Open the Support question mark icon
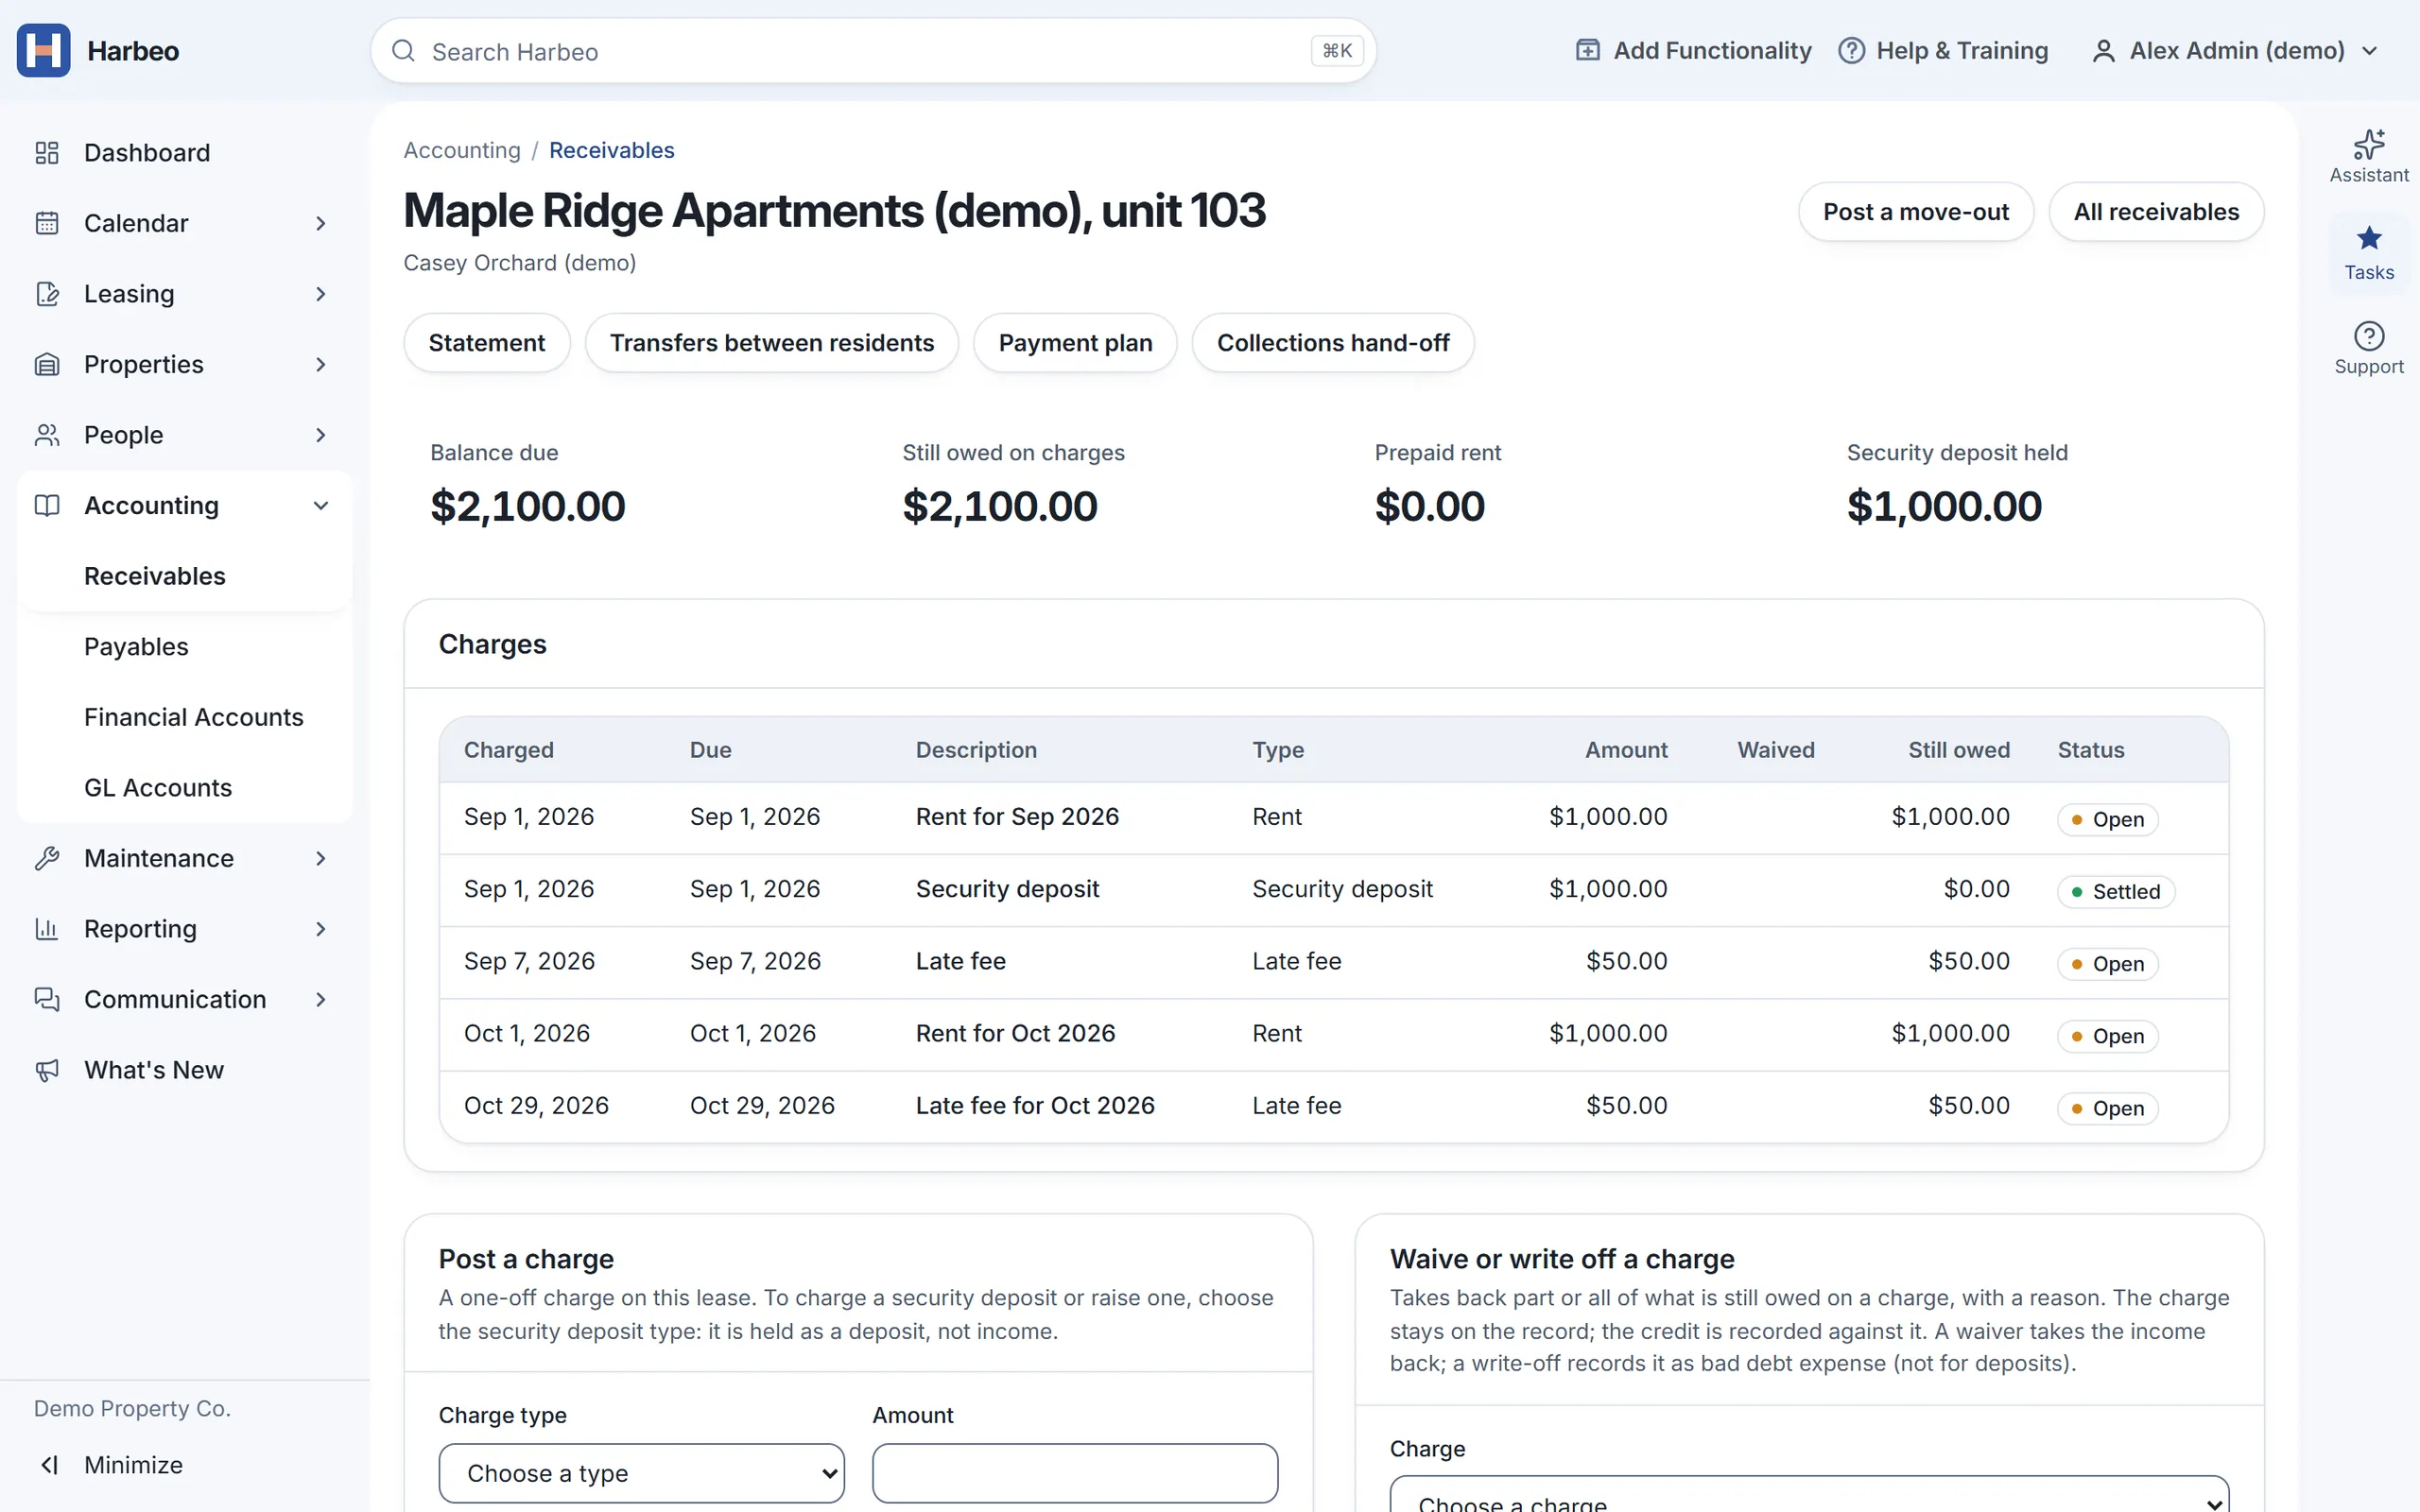Screen dimensions: 2420x1512 click(x=2368, y=336)
